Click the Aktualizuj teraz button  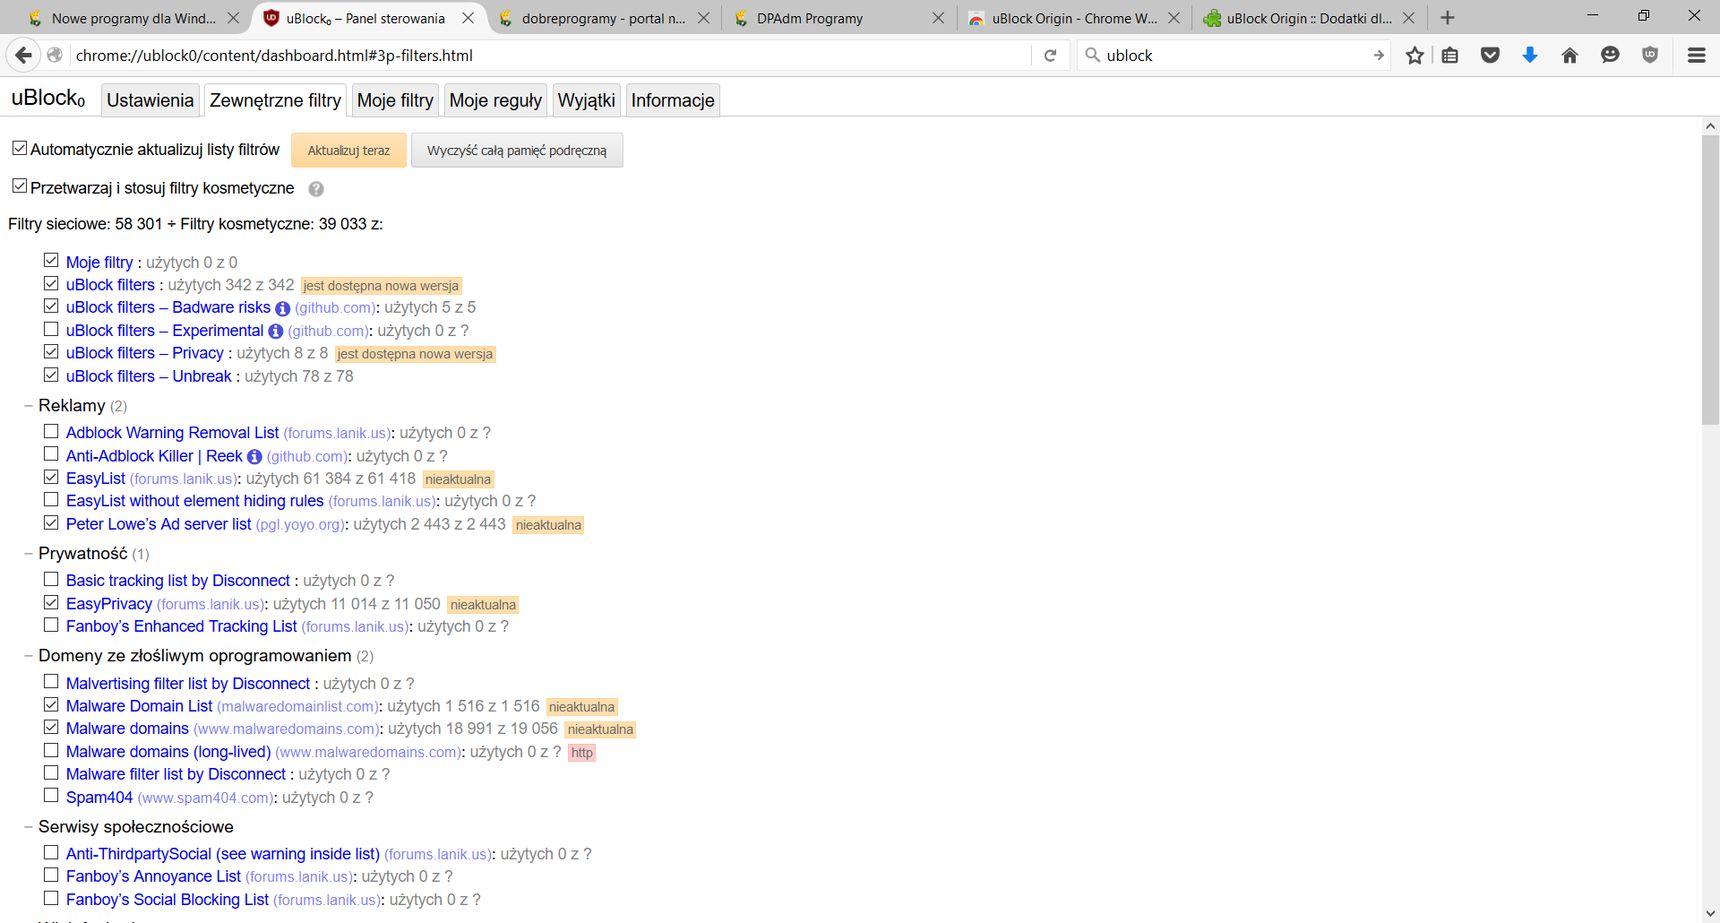tap(349, 150)
